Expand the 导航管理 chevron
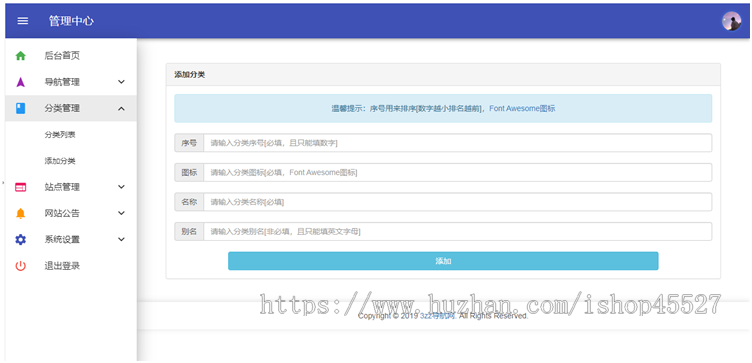This screenshot has width=752, height=363. click(121, 82)
